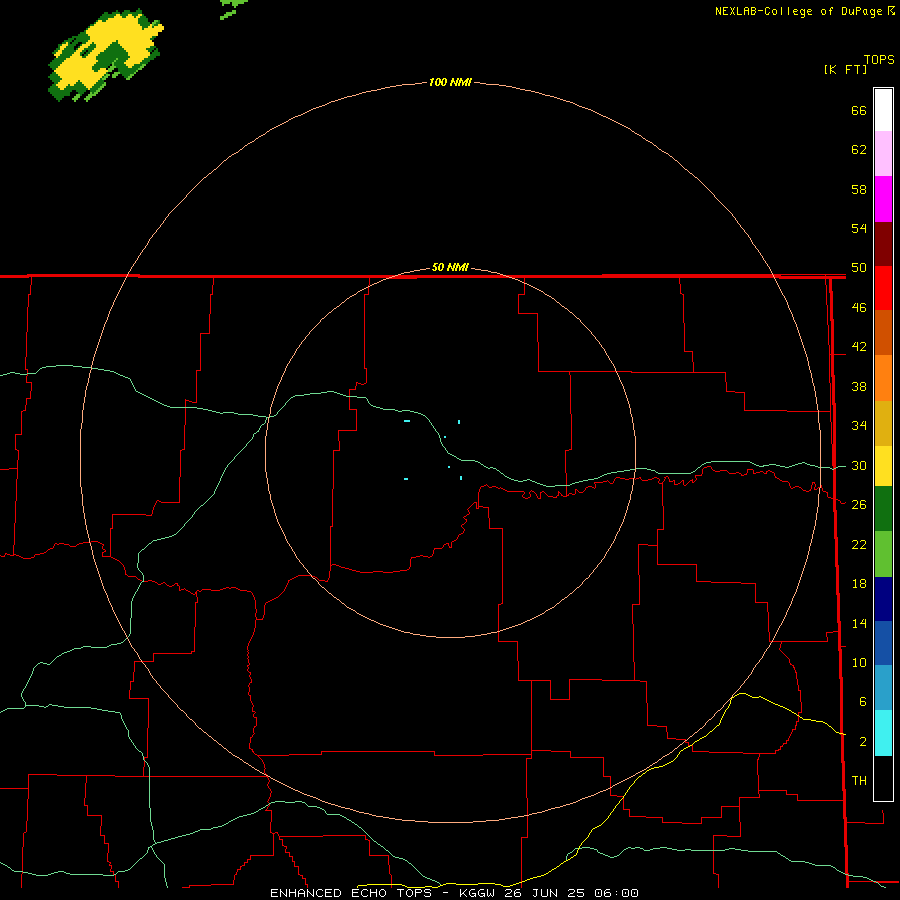900x900 pixels.
Task: Click the legend value "22"
Action: click(x=859, y=544)
